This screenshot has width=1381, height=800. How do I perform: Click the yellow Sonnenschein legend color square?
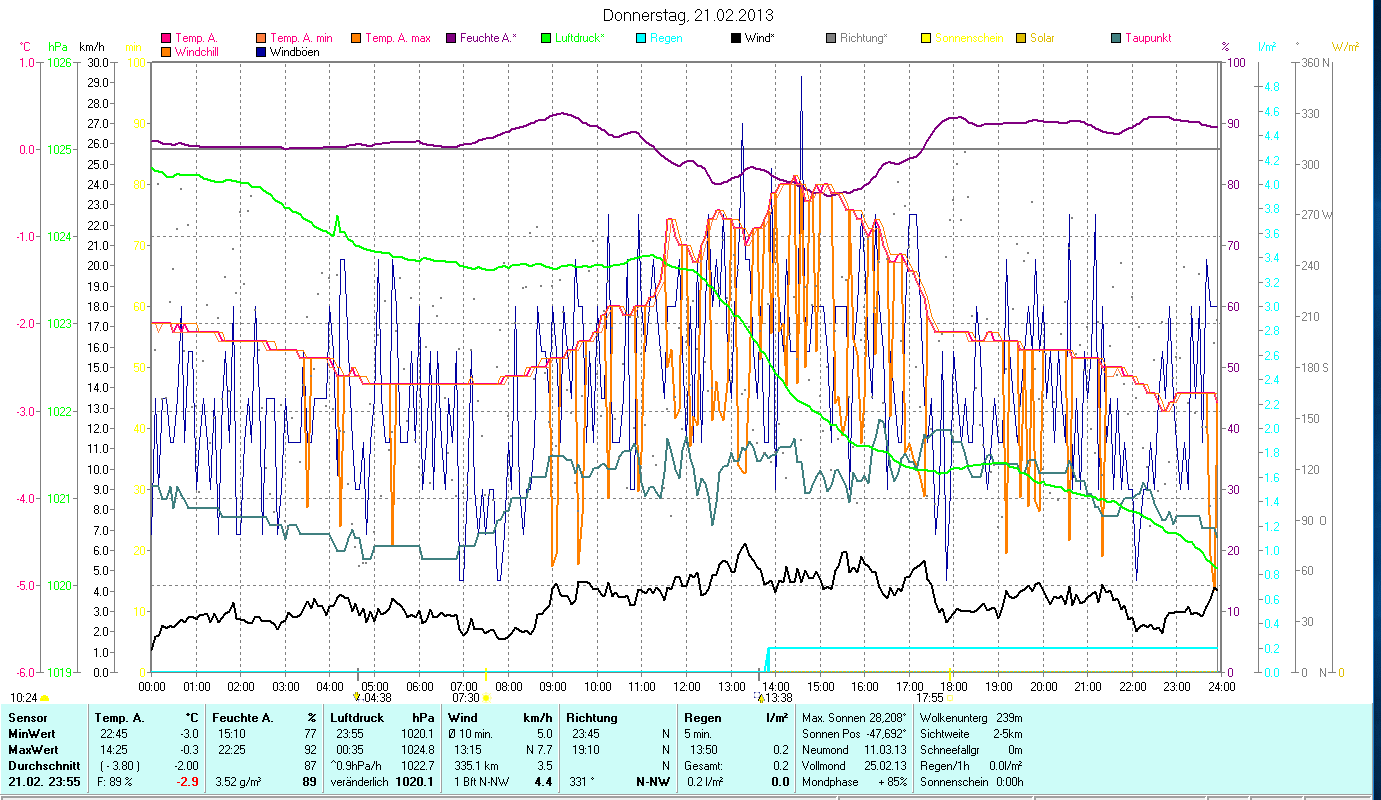[x=924, y=38]
